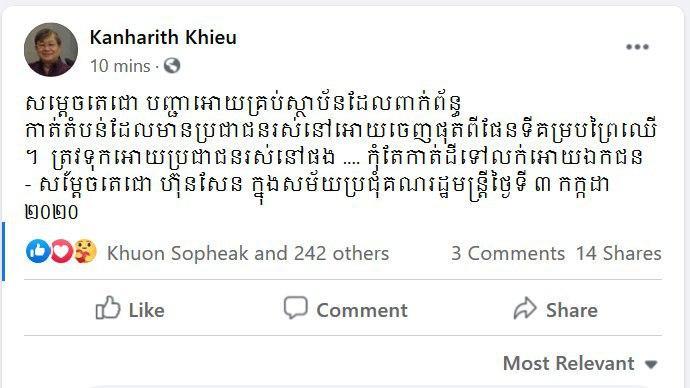Click the Comment button label
690x388 pixels.
point(362,311)
